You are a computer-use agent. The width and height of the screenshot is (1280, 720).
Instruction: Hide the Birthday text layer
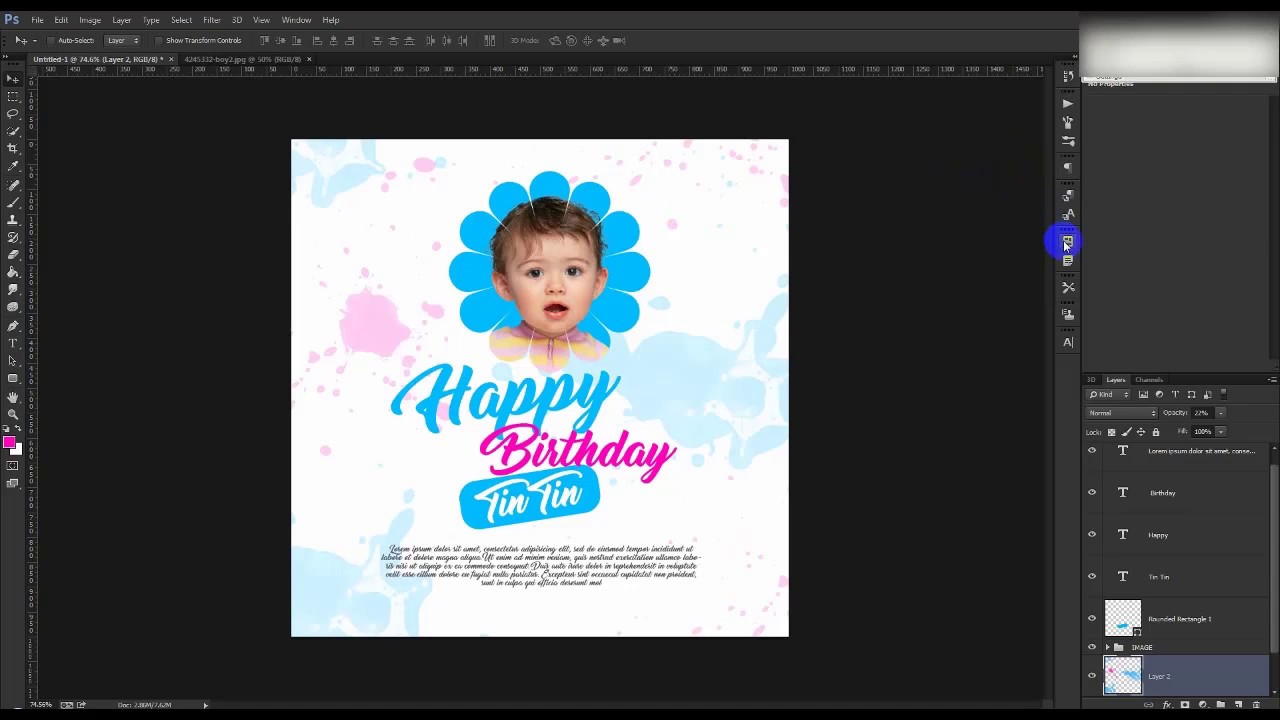pos(1092,492)
